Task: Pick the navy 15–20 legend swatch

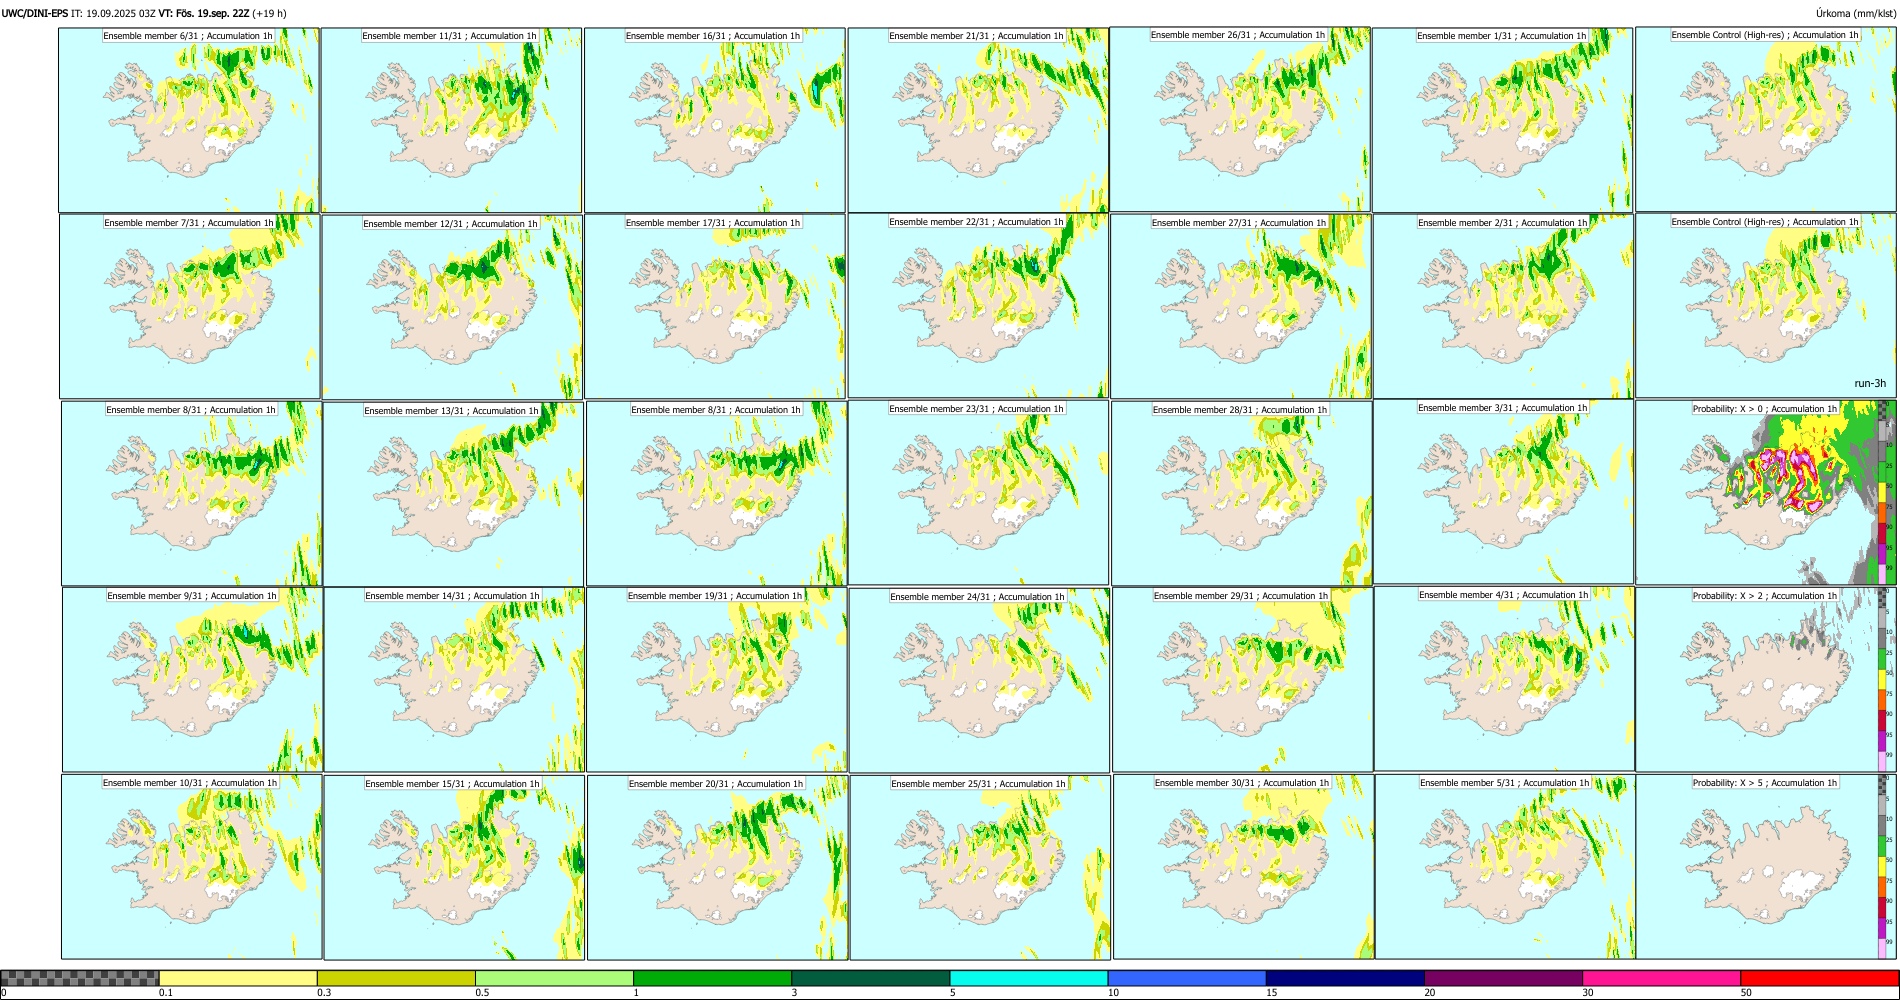Action: (1345, 978)
